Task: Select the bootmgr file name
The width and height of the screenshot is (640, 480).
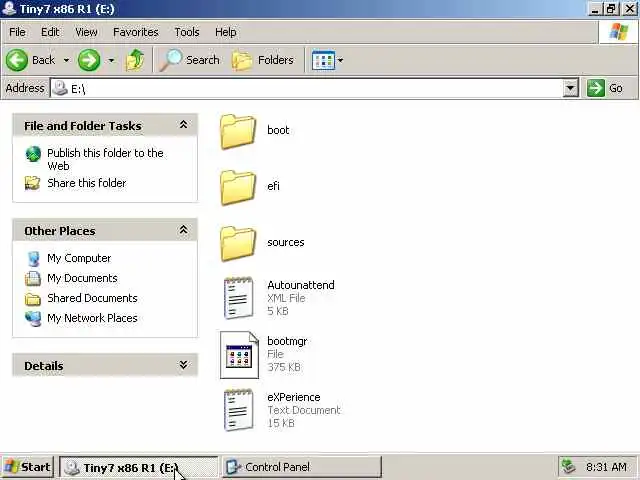Action: (287, 341)
